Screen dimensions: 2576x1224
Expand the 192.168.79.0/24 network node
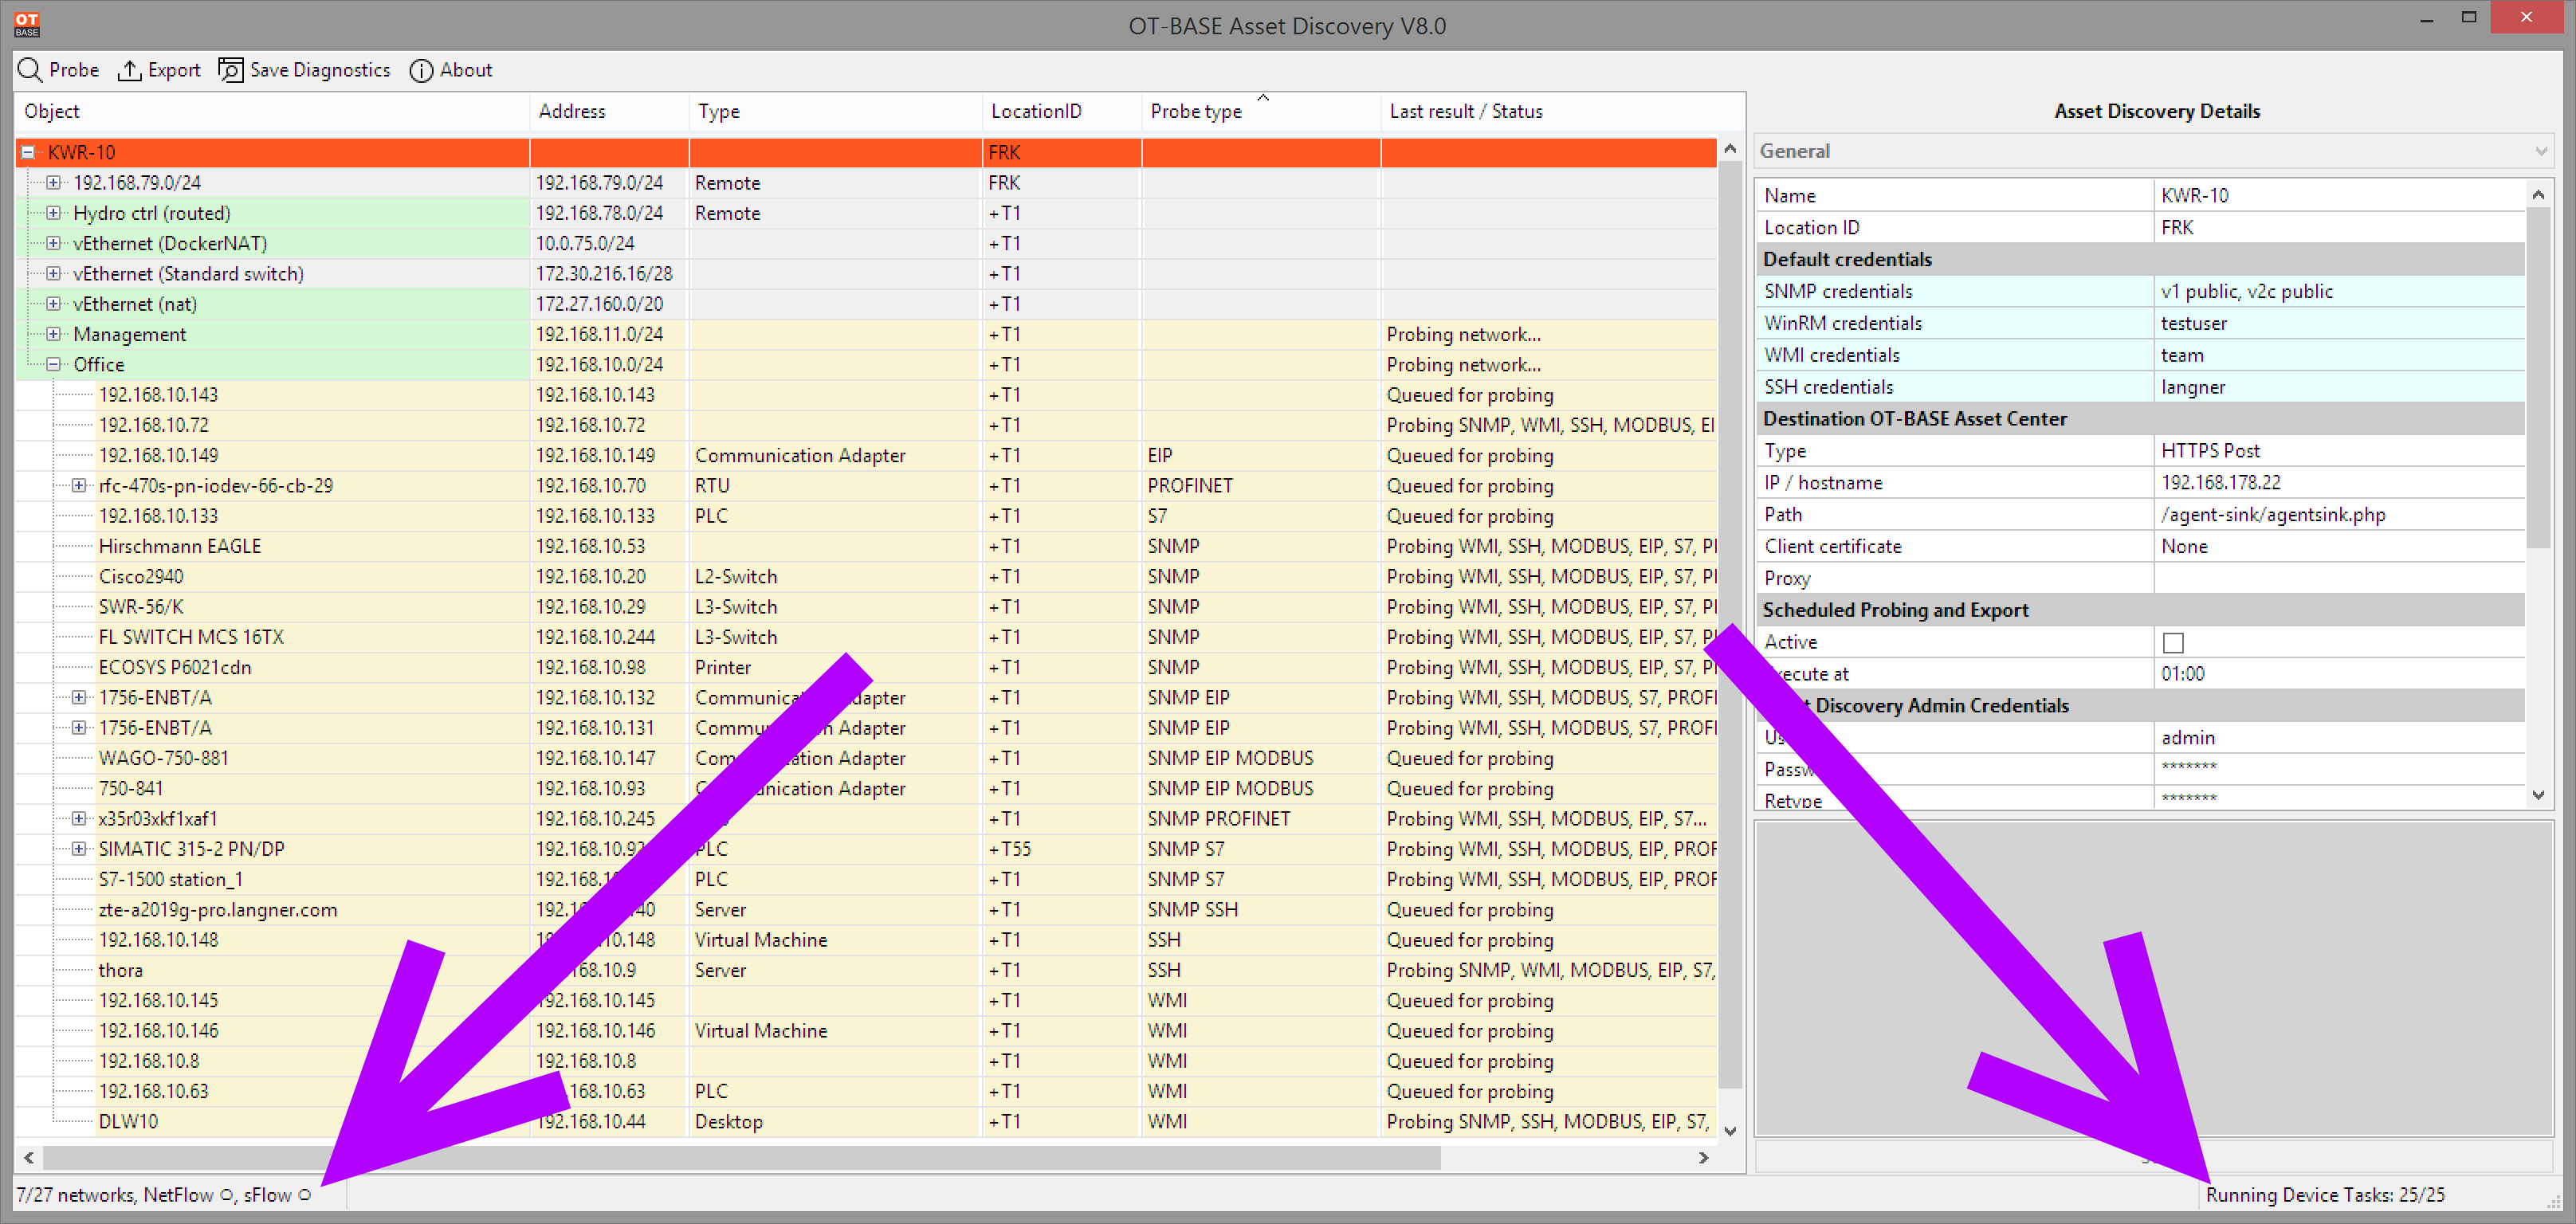(x=54, y=182)
